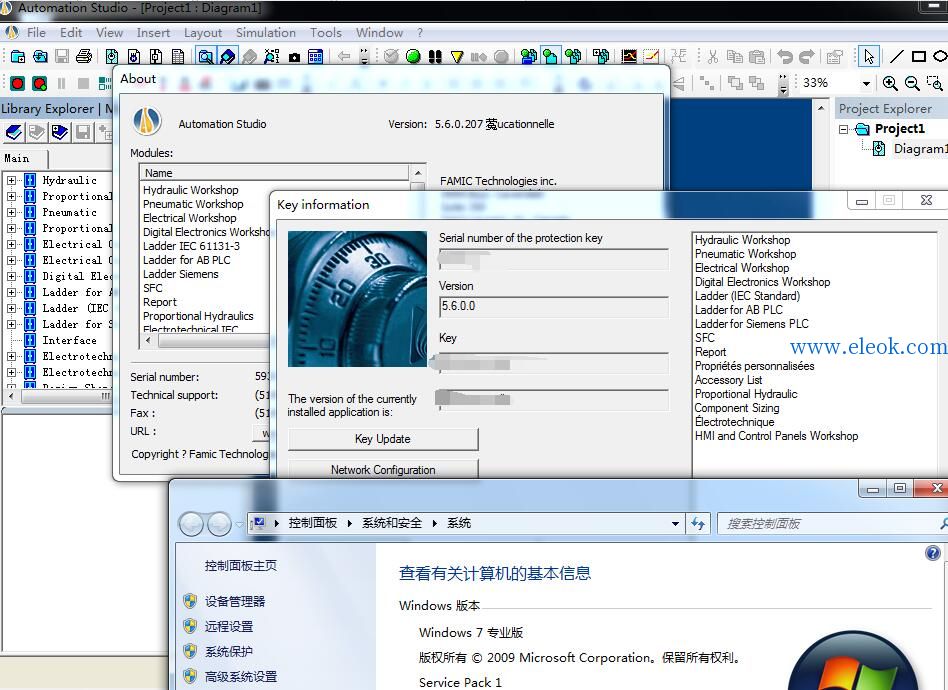Viewport: 948px width, 690px height.
Task: Click the red record circle icon
Action: click(x=18, y=83)
